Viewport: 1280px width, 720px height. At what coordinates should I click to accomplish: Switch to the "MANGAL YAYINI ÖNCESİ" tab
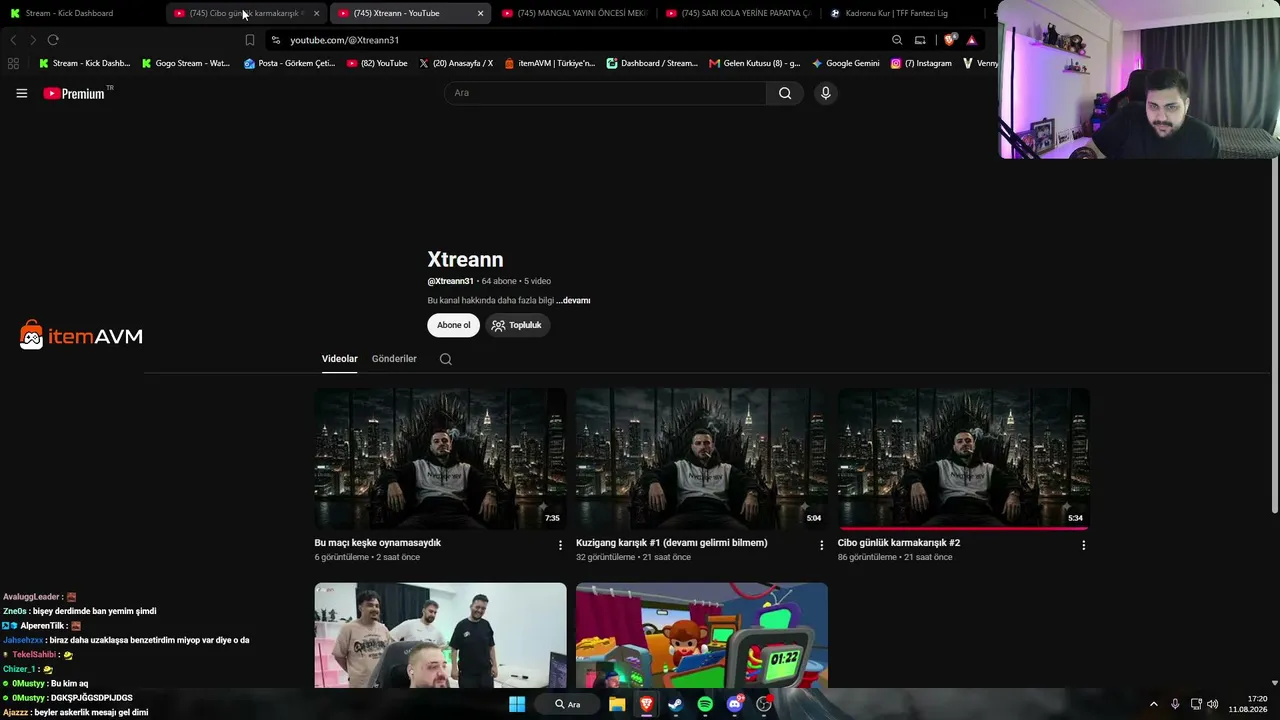point(575,13)
